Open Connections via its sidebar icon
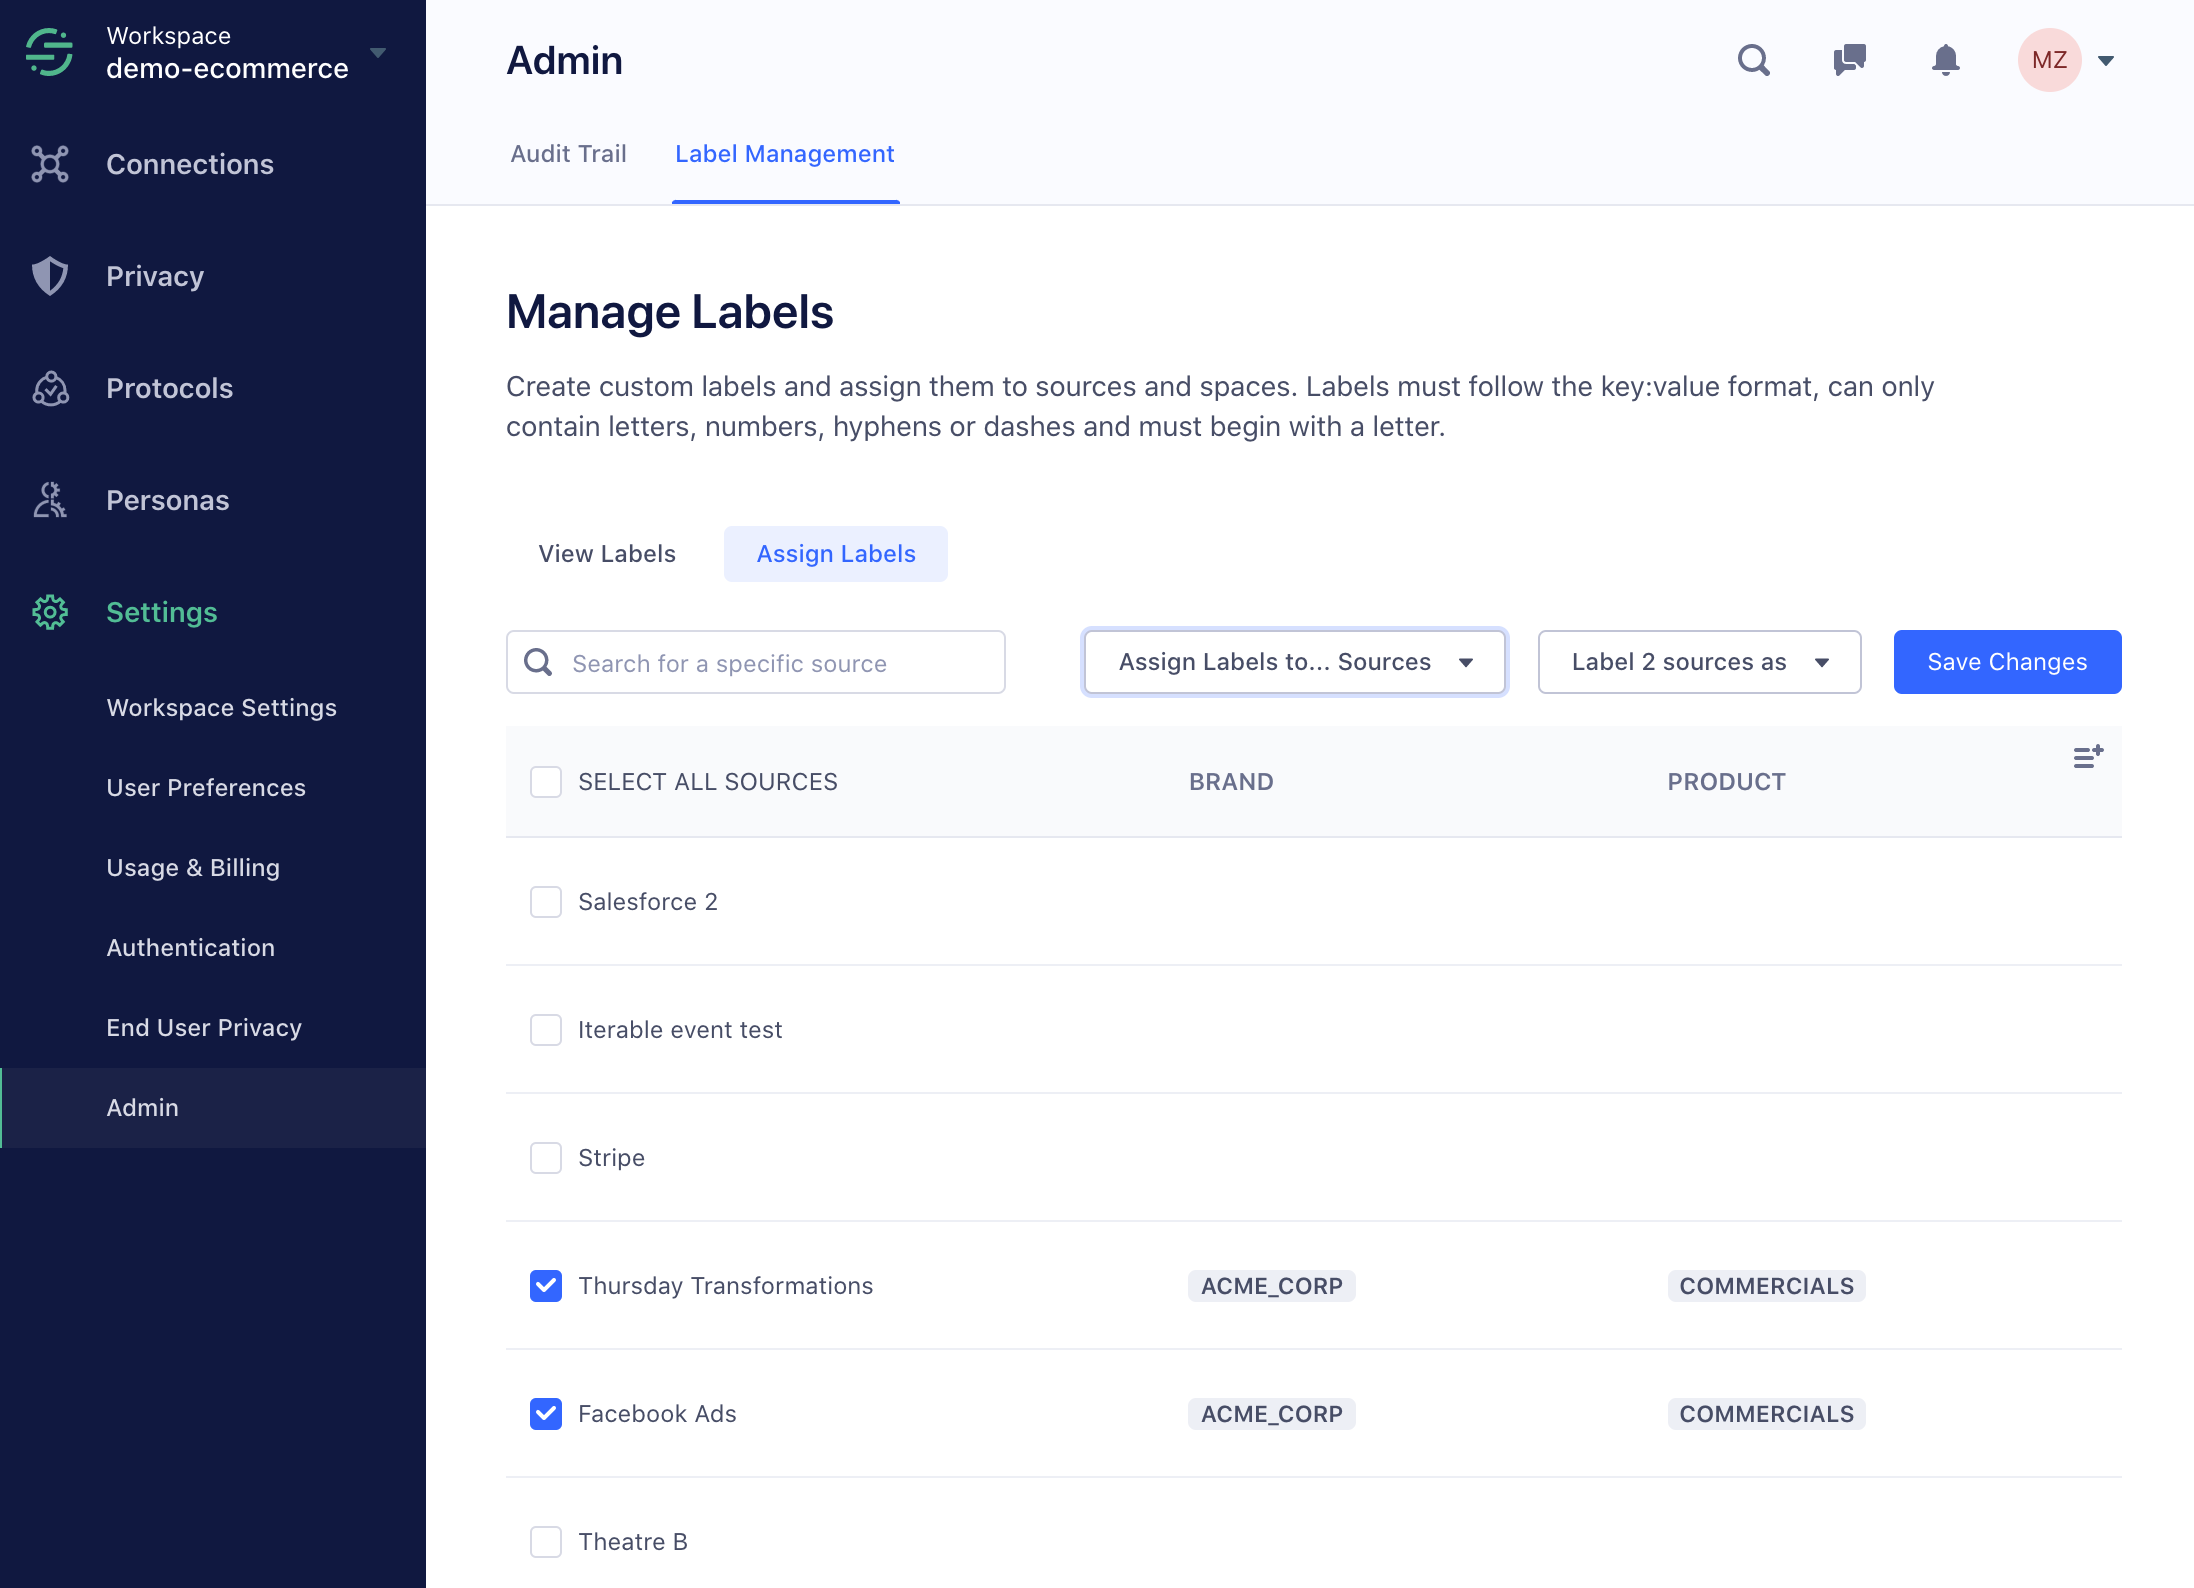Screen dimensions: 2194x1588 [49, 164]
